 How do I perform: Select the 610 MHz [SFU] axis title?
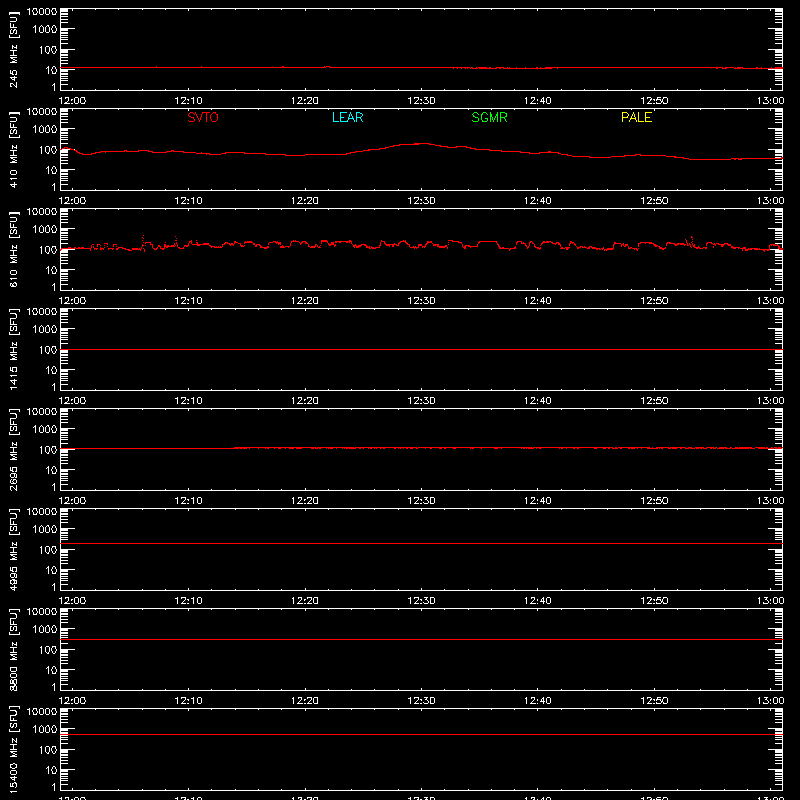13,249
